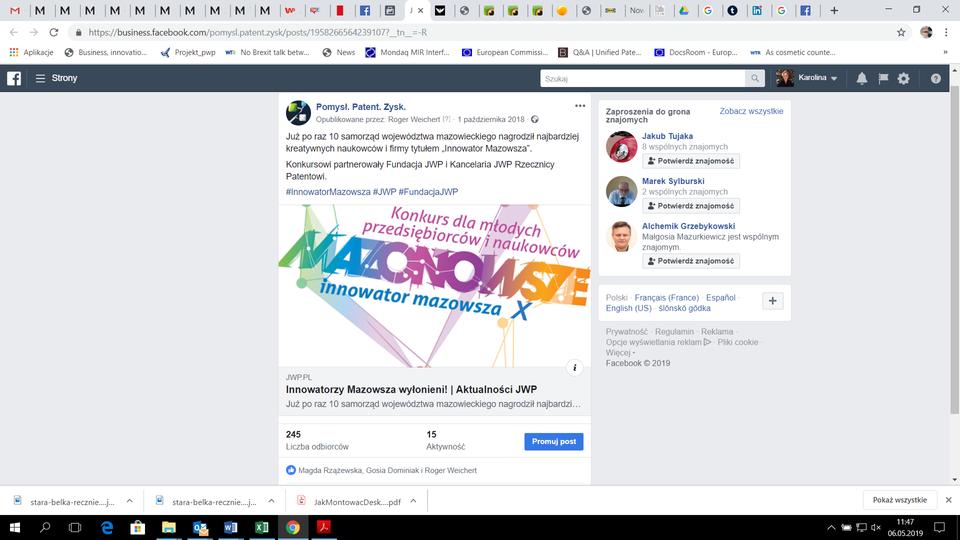Open the notifications bell
The height and width of the screenshot is (540, 960).
point(861,78)
